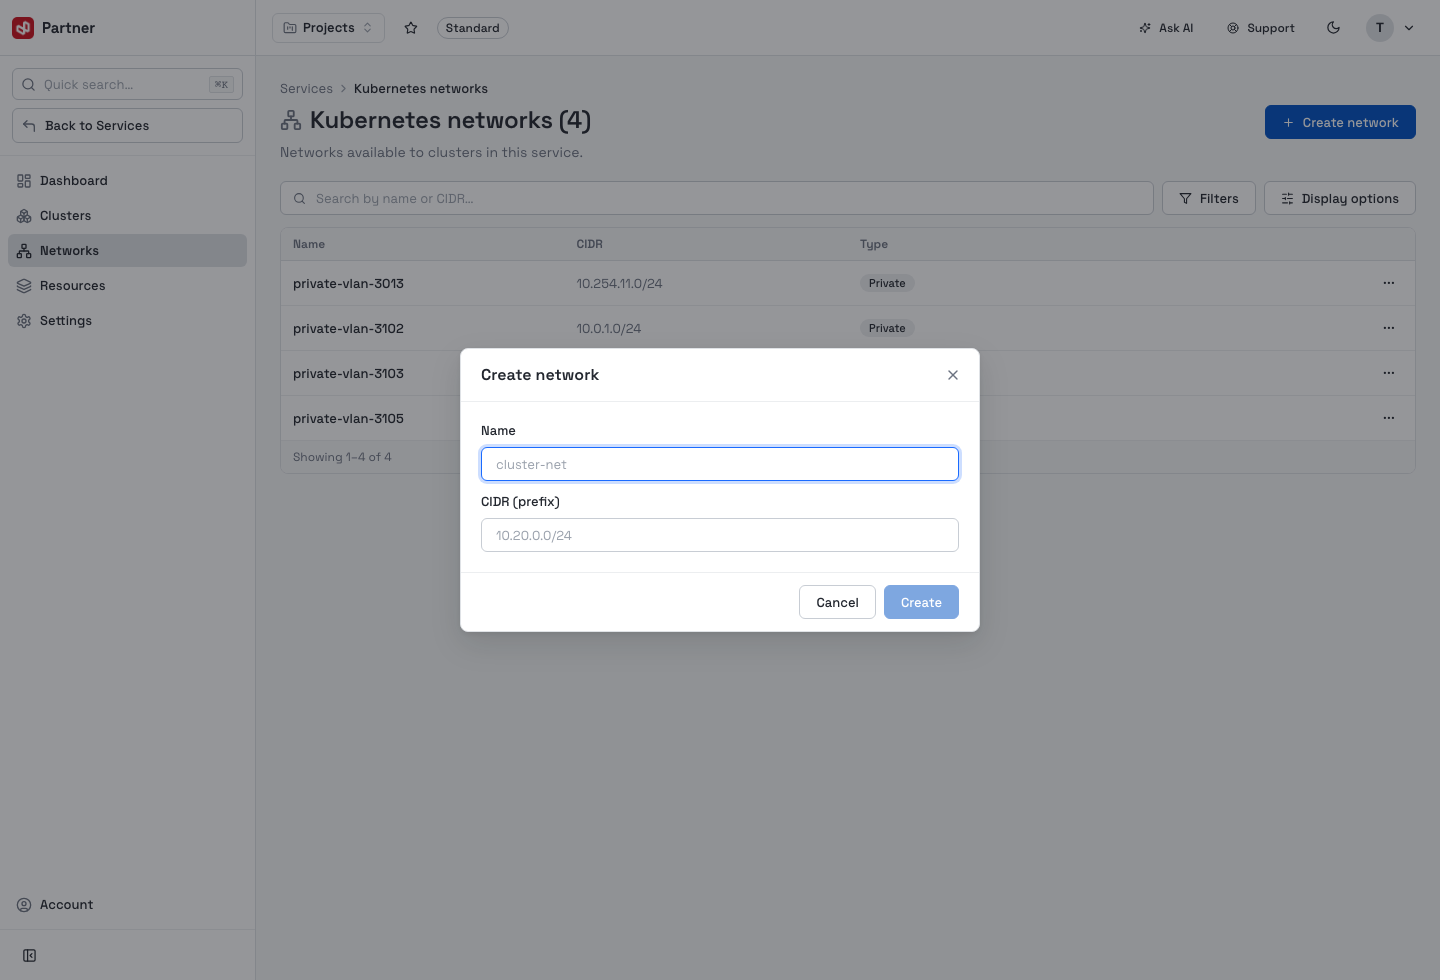Focus the Search by name or CIDR field
This screenshot has height=980, width=1440.
[717, 198]
